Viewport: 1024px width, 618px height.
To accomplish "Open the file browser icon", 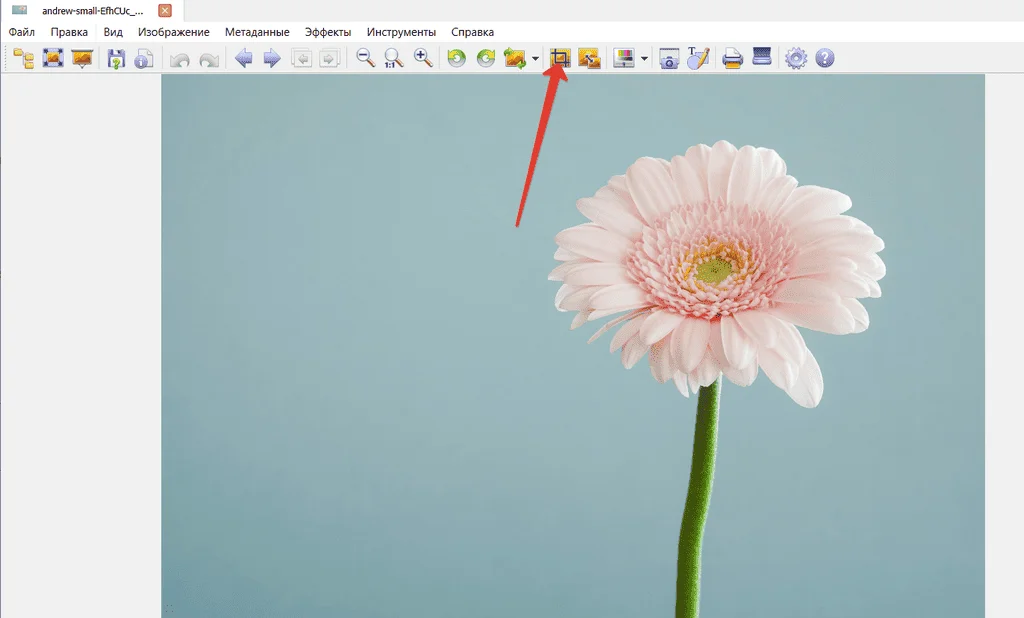I will pos(23,59).
